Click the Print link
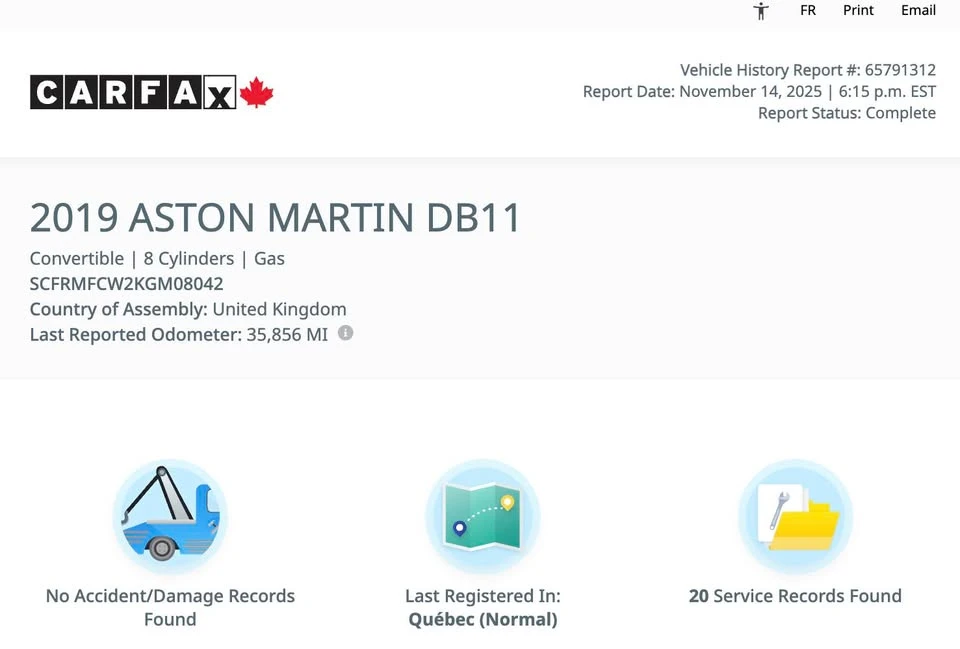The image size is (960, 649). coord(858,10)
